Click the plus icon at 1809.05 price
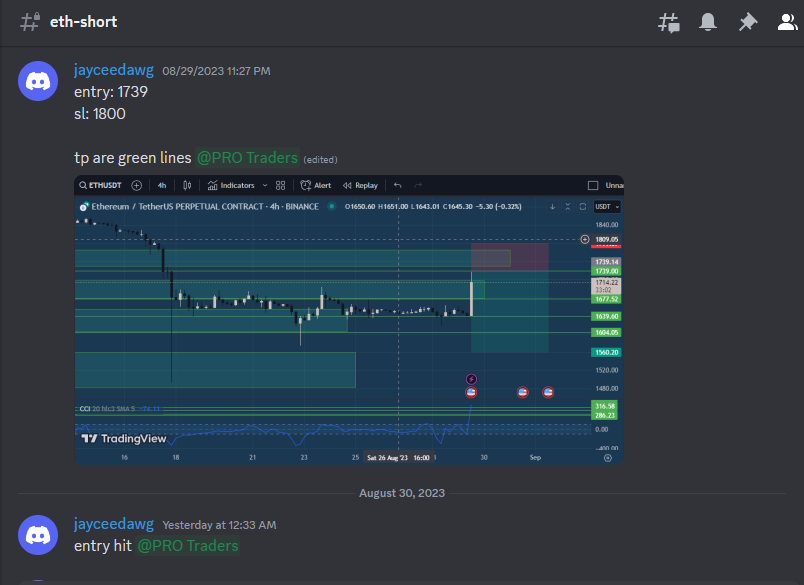 click(x=585, y=239)
